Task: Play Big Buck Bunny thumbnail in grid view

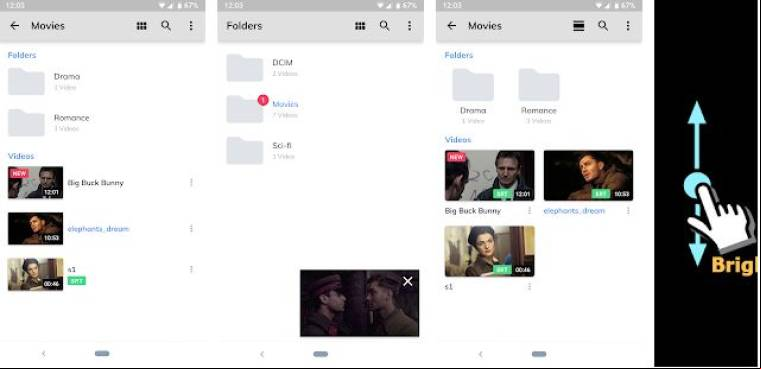Action: [x=490, y=175]
